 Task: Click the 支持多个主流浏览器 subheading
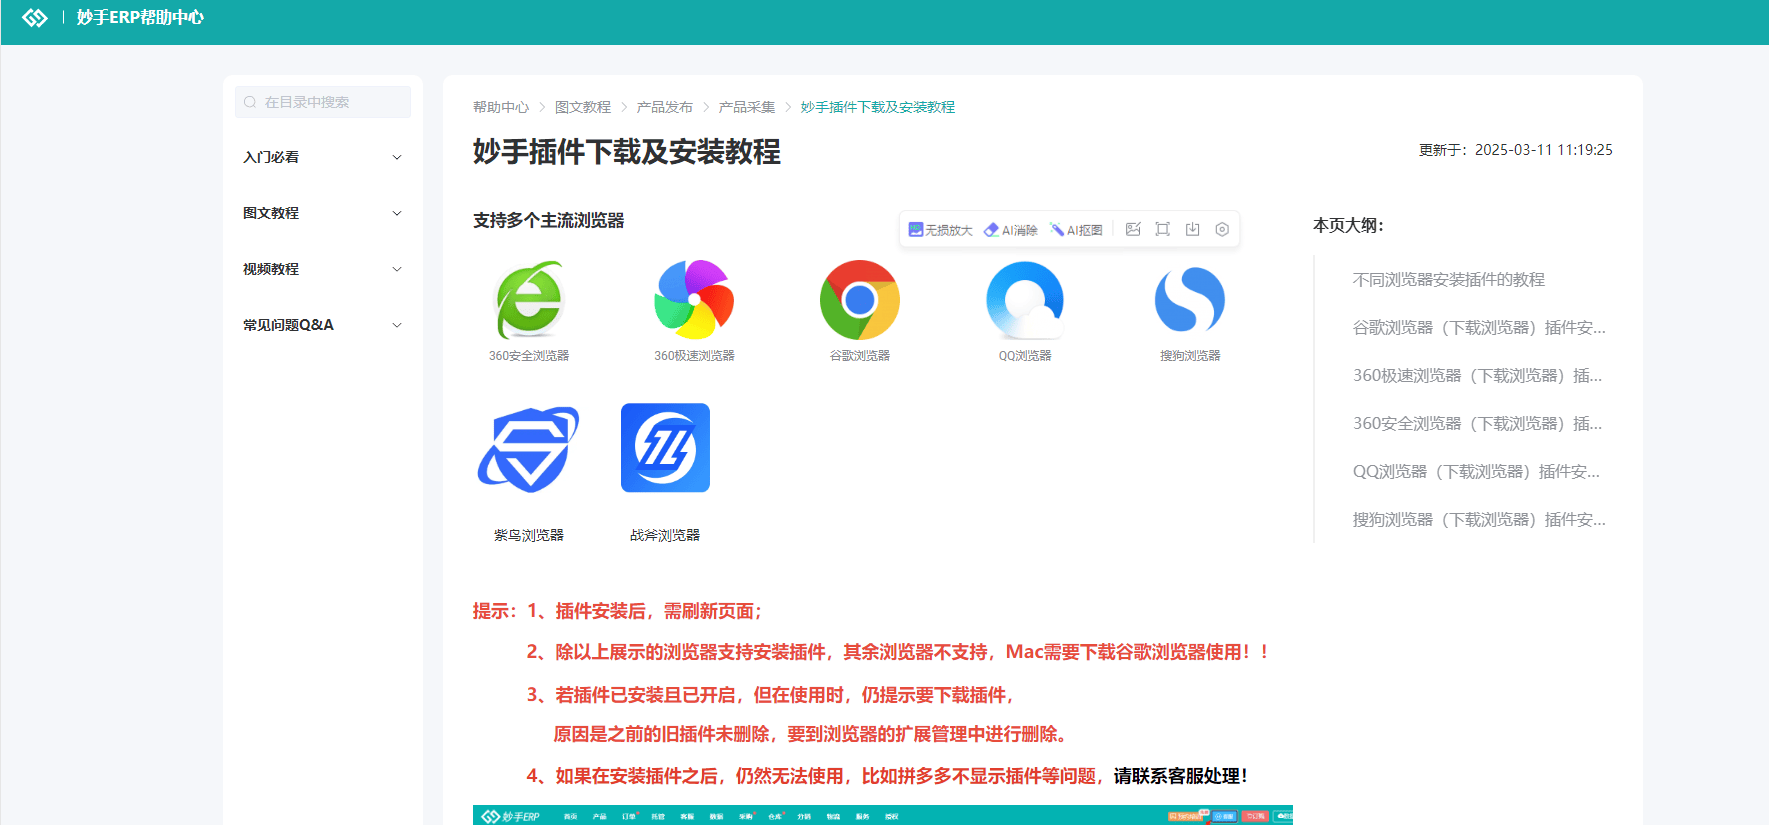click(x=549, y=220)
